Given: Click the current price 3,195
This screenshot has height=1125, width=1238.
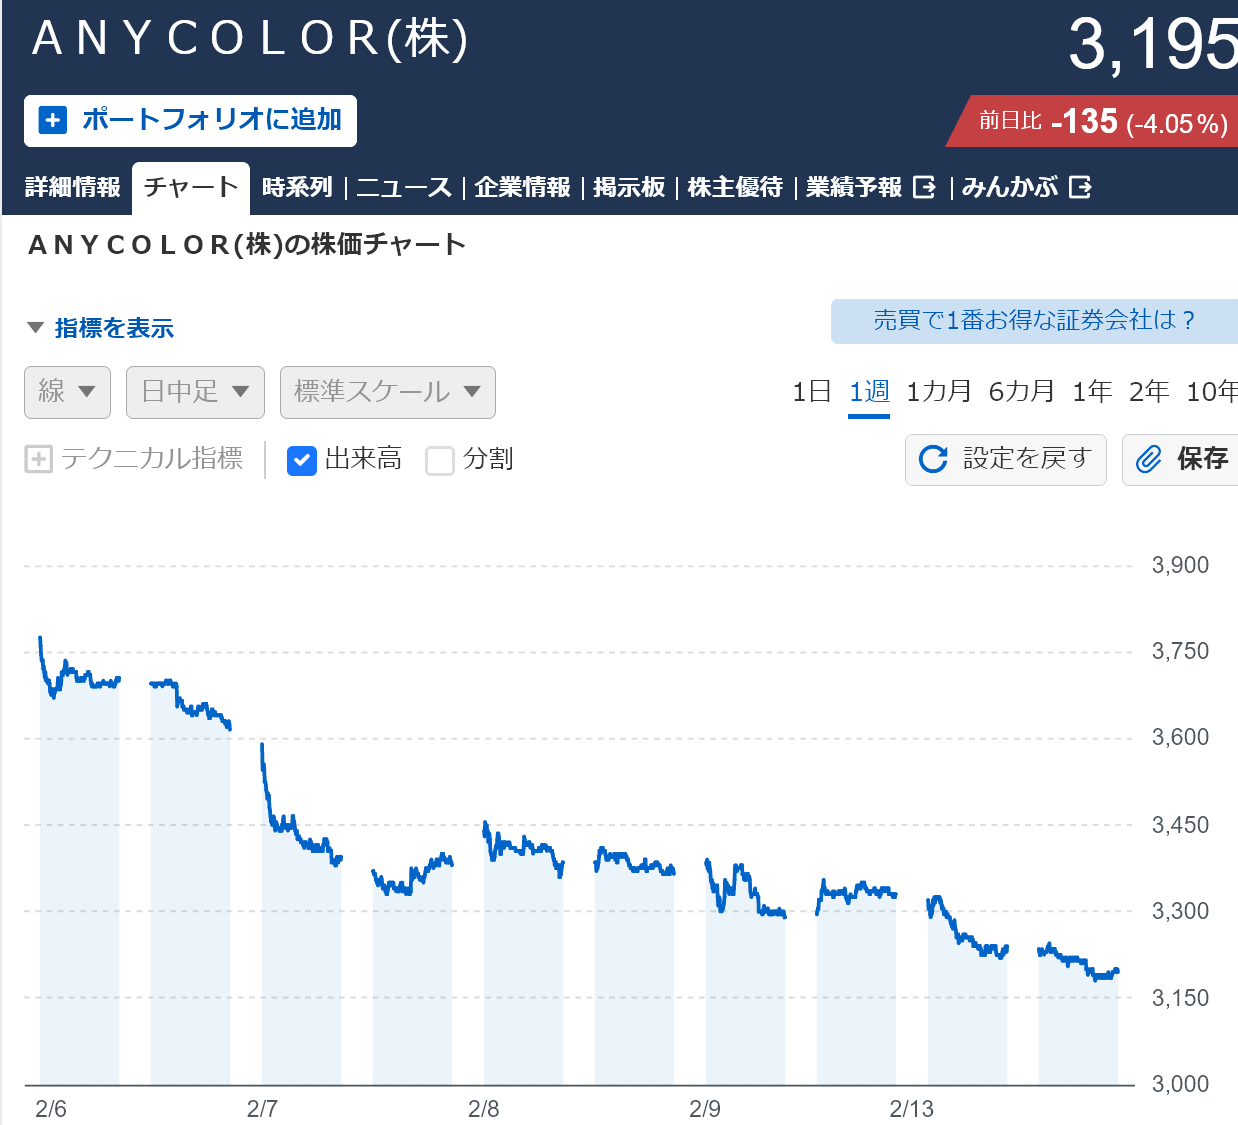Looking at the screenshot, I should (x=1153, y=45).
